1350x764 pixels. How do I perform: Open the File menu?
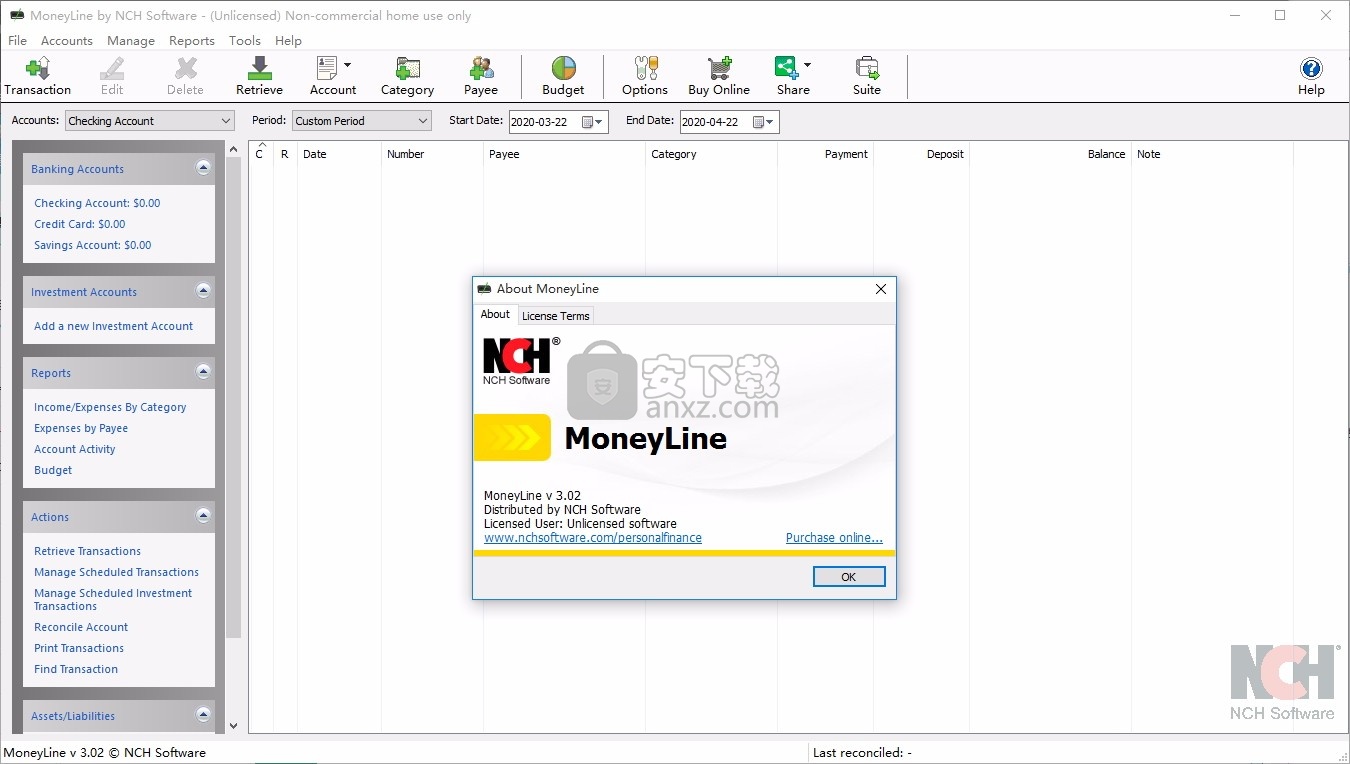coord(17,41)
